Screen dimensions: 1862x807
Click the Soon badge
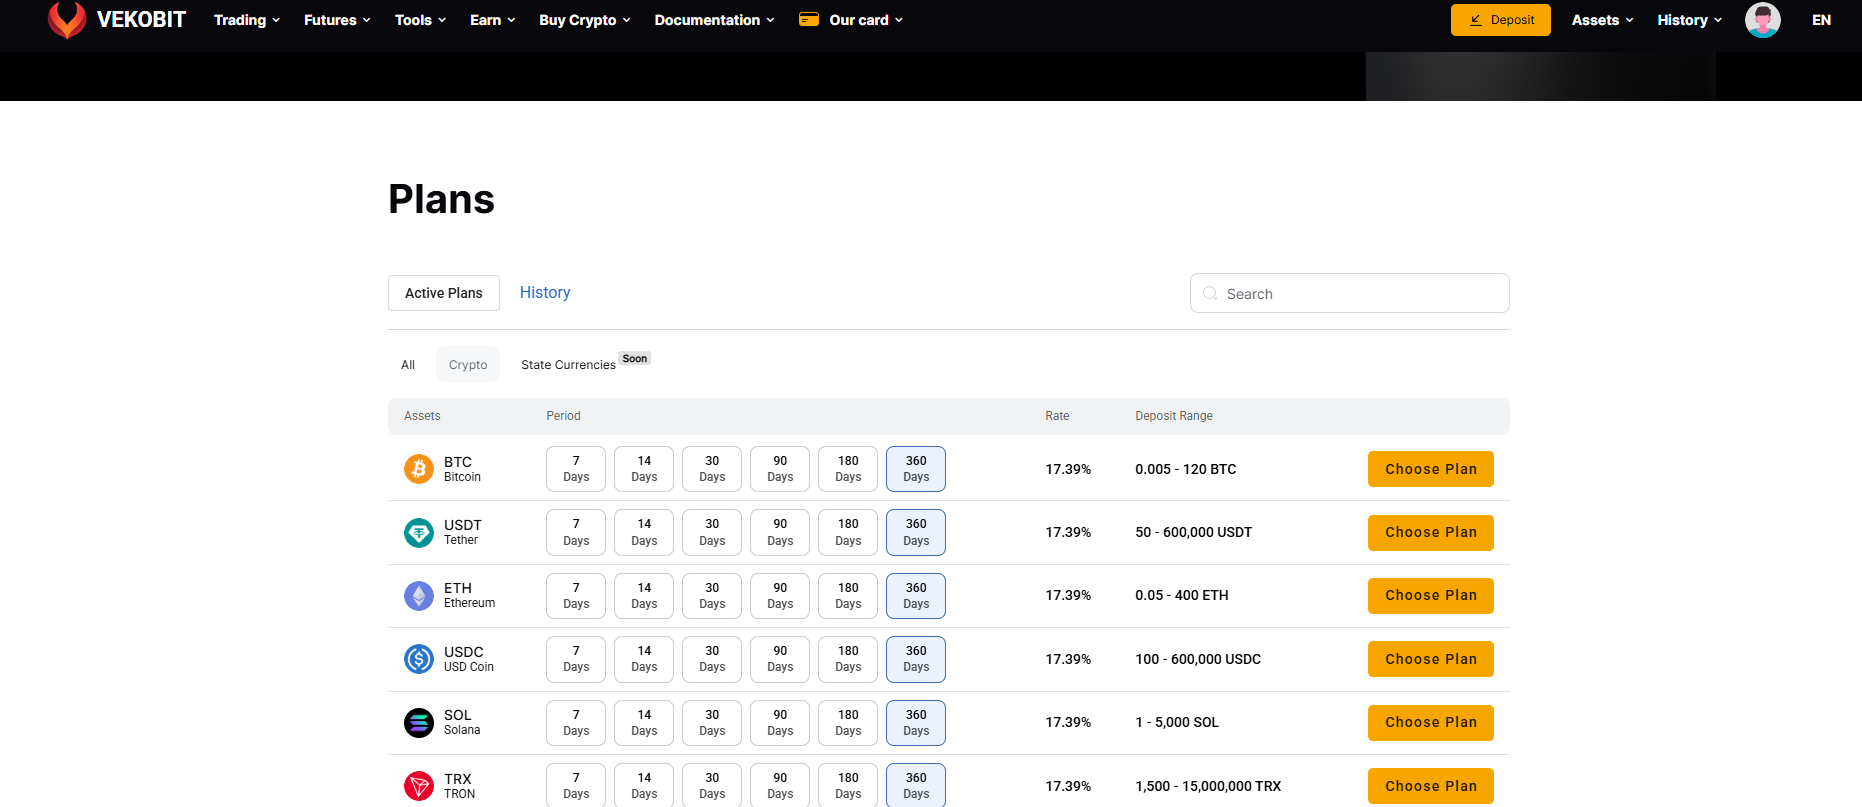[x=635, y=358]
